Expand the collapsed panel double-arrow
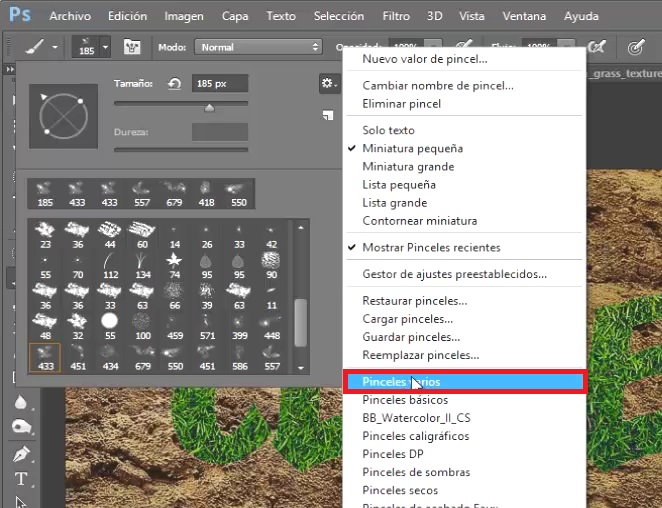Image resolution: width=662 pixels, height=508 pixels. pyautogui.click(x=9, y=68)
